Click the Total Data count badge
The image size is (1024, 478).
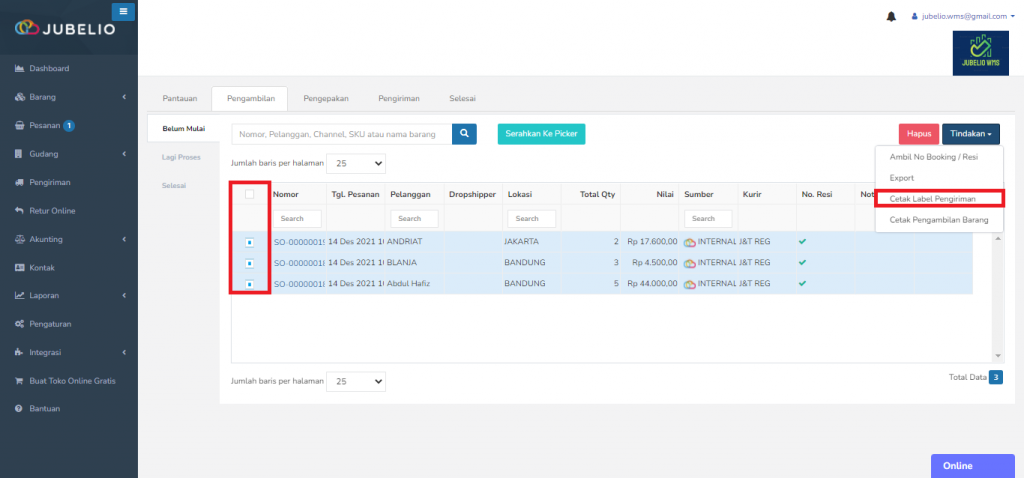tap(995, 377)
